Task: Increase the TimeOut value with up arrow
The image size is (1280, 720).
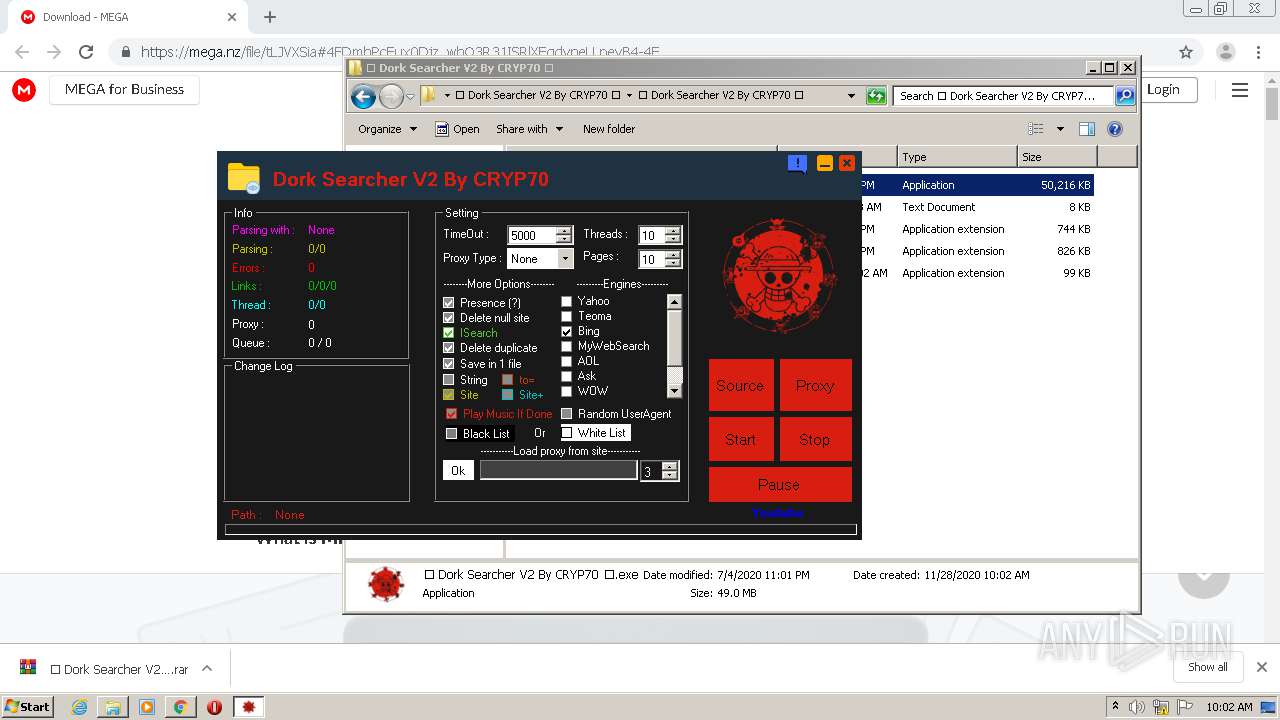Action: click(563, 231)
